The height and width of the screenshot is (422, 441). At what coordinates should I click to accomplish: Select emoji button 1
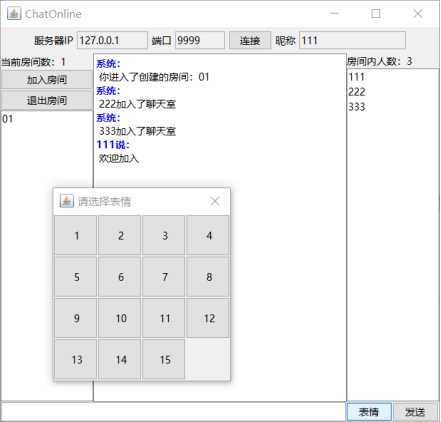pos(76,235)
